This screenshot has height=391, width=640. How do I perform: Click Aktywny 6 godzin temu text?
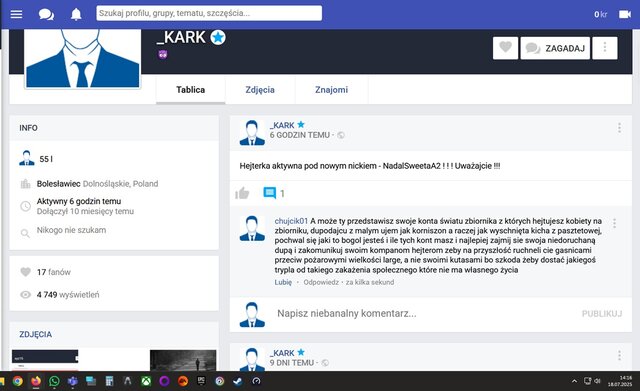click(79, 201)
